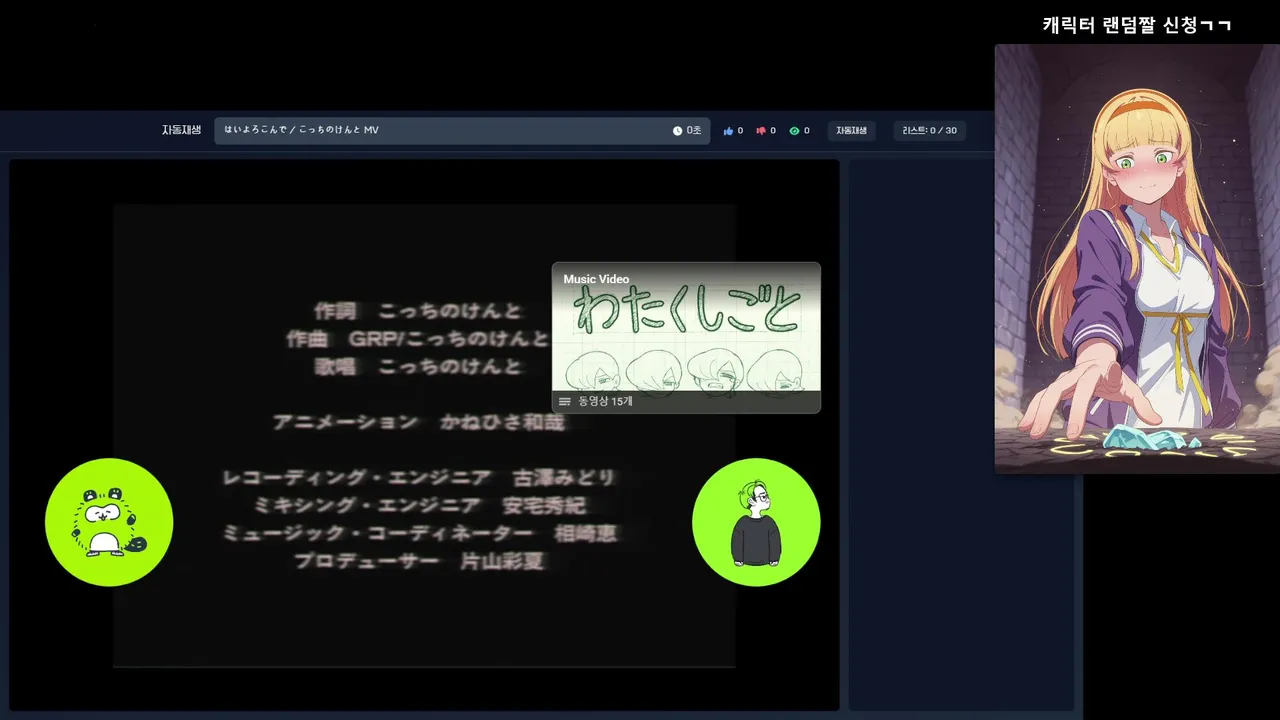Click the 'Music Video' label on the card
1280x720 pixels.
click(596, 279)
